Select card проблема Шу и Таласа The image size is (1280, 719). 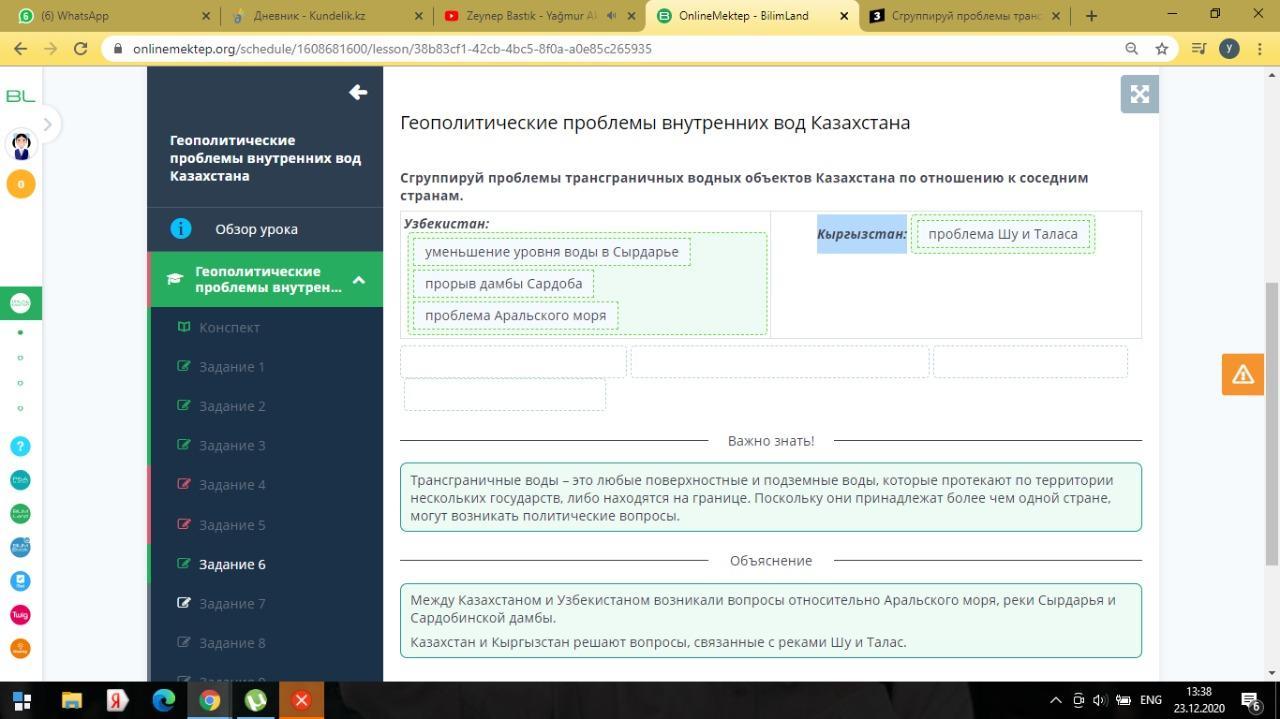click(x=1003, y=234)
